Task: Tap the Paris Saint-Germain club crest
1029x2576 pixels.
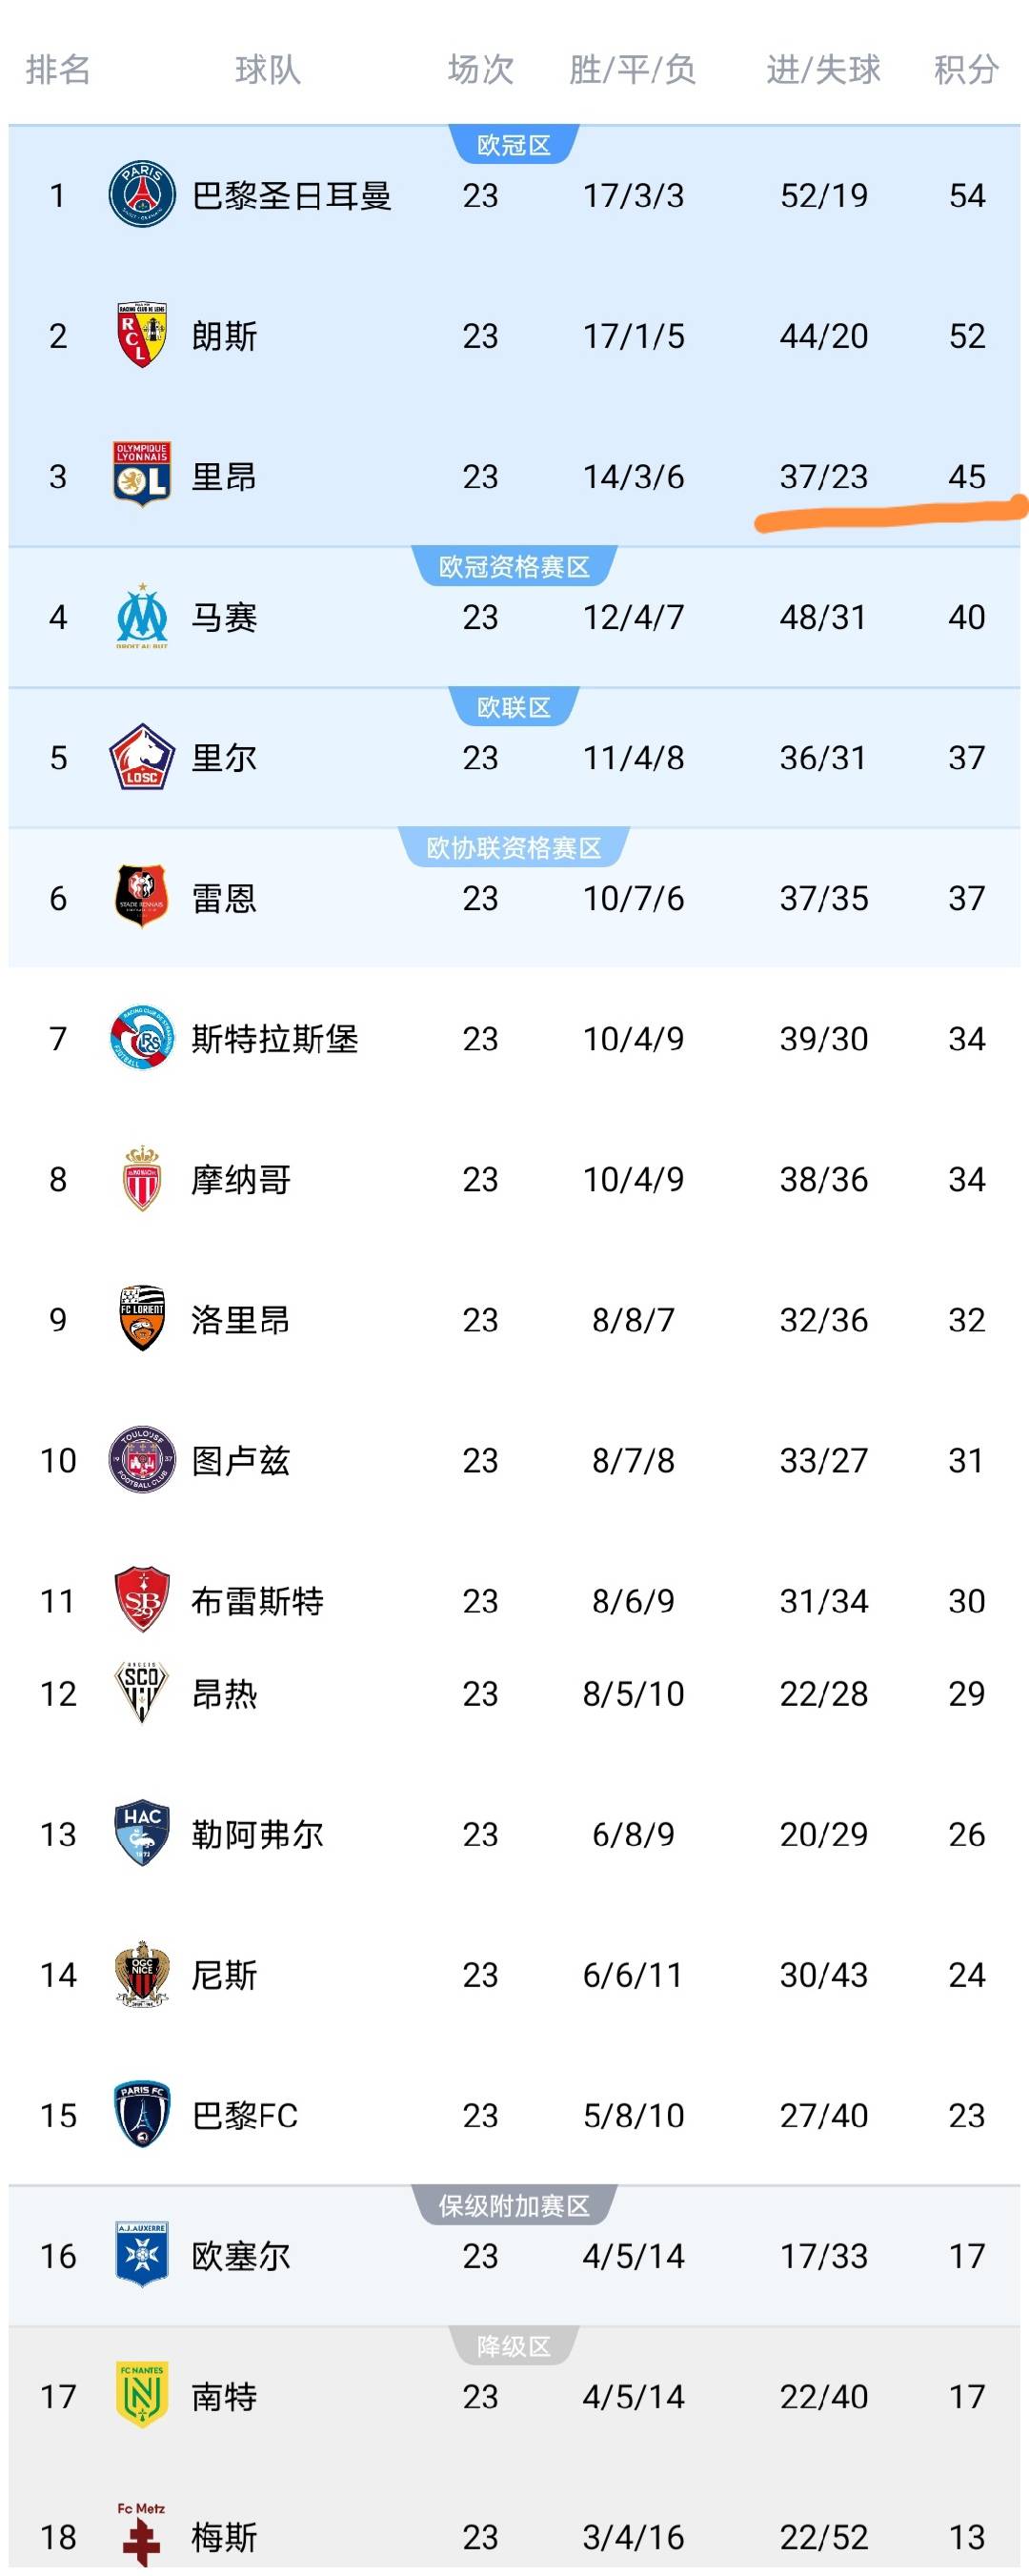Action: point(142,195)
